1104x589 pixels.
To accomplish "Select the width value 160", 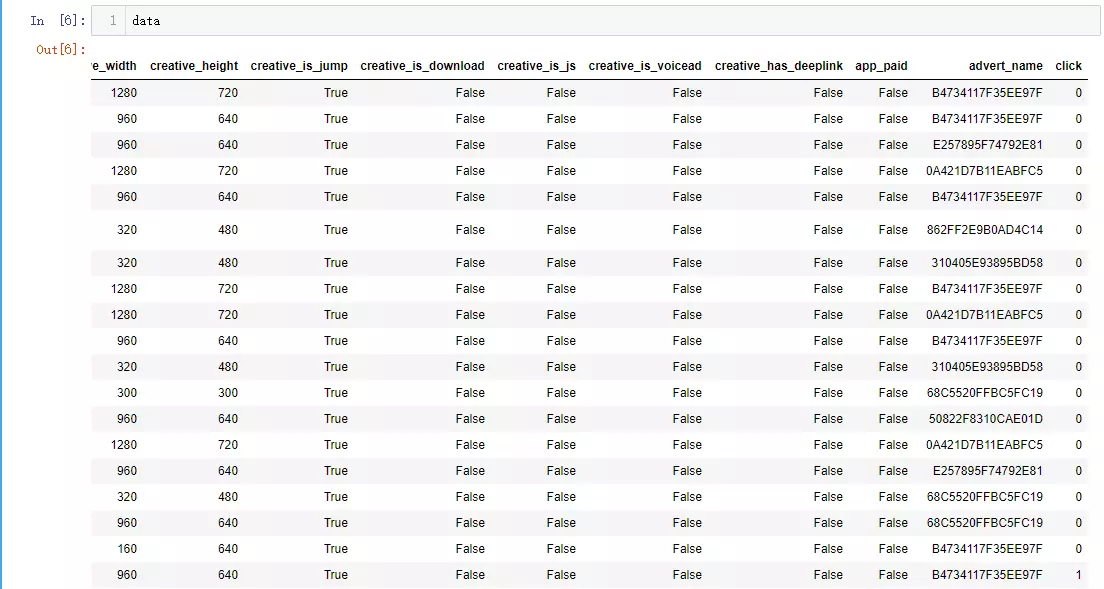I will 127,549.
